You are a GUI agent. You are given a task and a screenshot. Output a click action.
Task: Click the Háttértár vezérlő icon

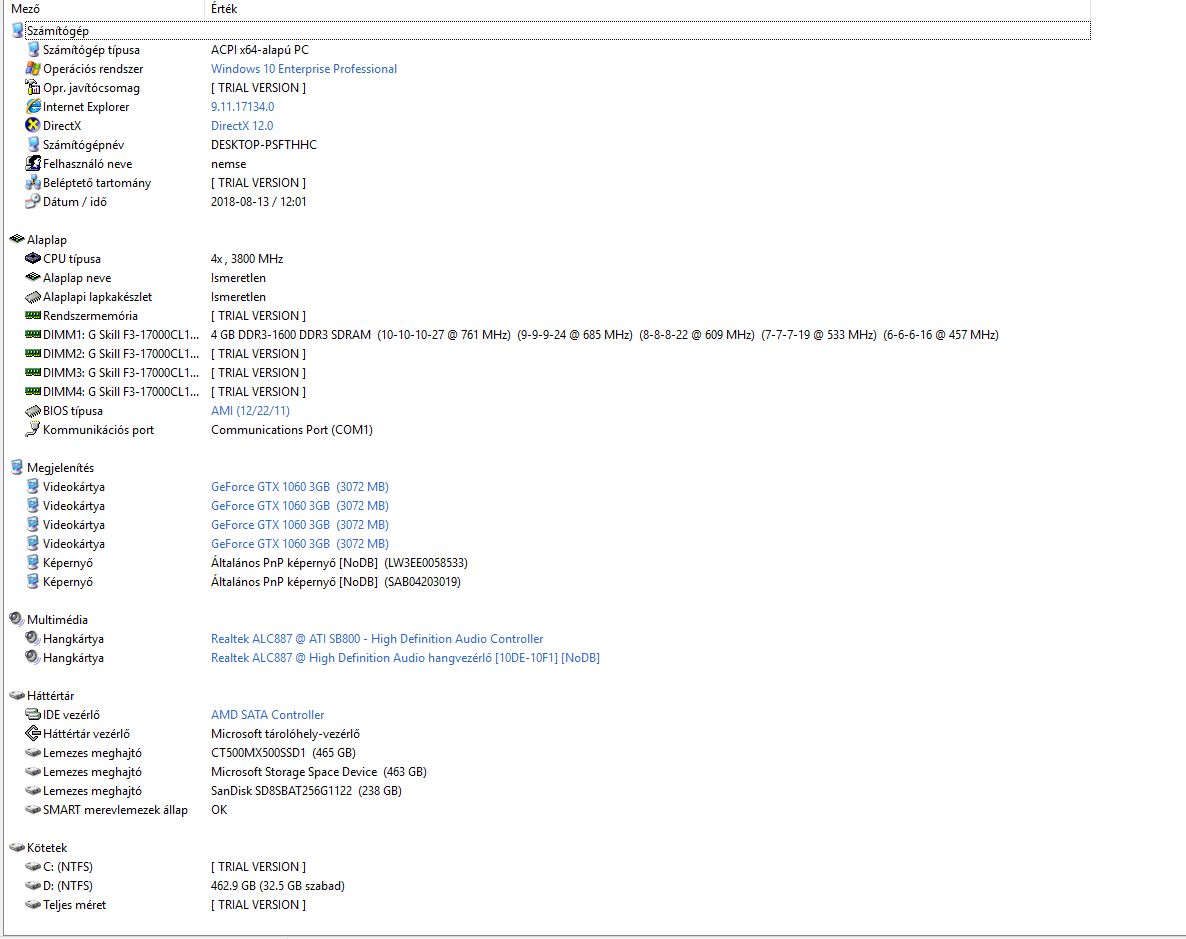[x=33, y=733]
